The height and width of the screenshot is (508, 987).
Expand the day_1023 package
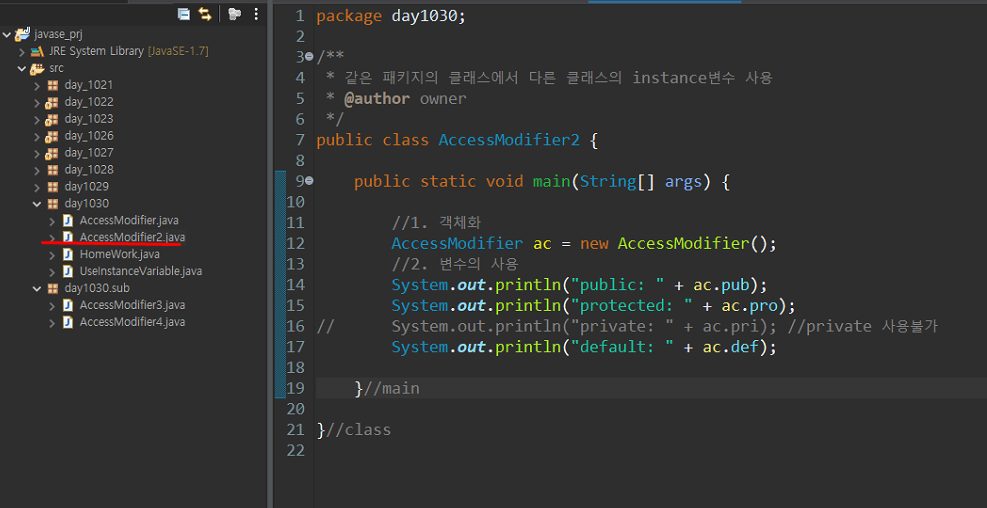[x=37, y=119]
